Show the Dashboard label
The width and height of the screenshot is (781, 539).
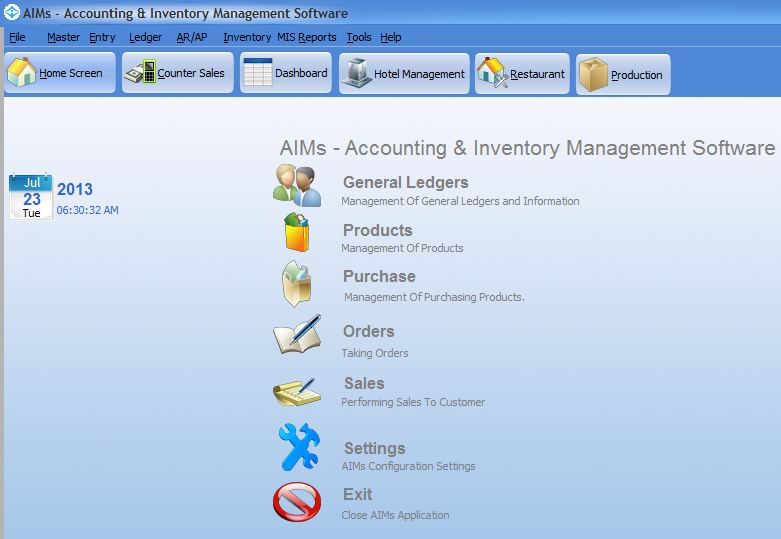click(x=301, y=73)
